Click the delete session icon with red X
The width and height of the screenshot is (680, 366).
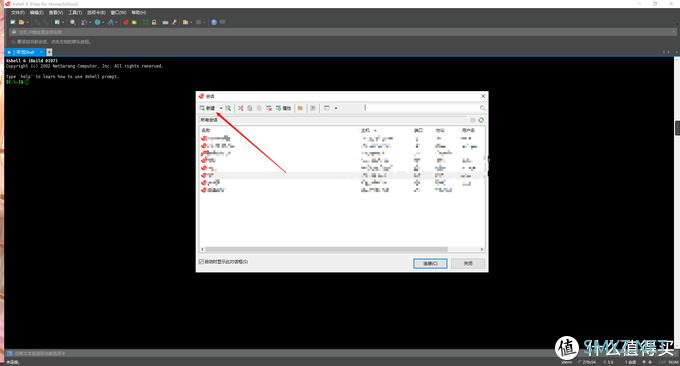pos(269,108)
